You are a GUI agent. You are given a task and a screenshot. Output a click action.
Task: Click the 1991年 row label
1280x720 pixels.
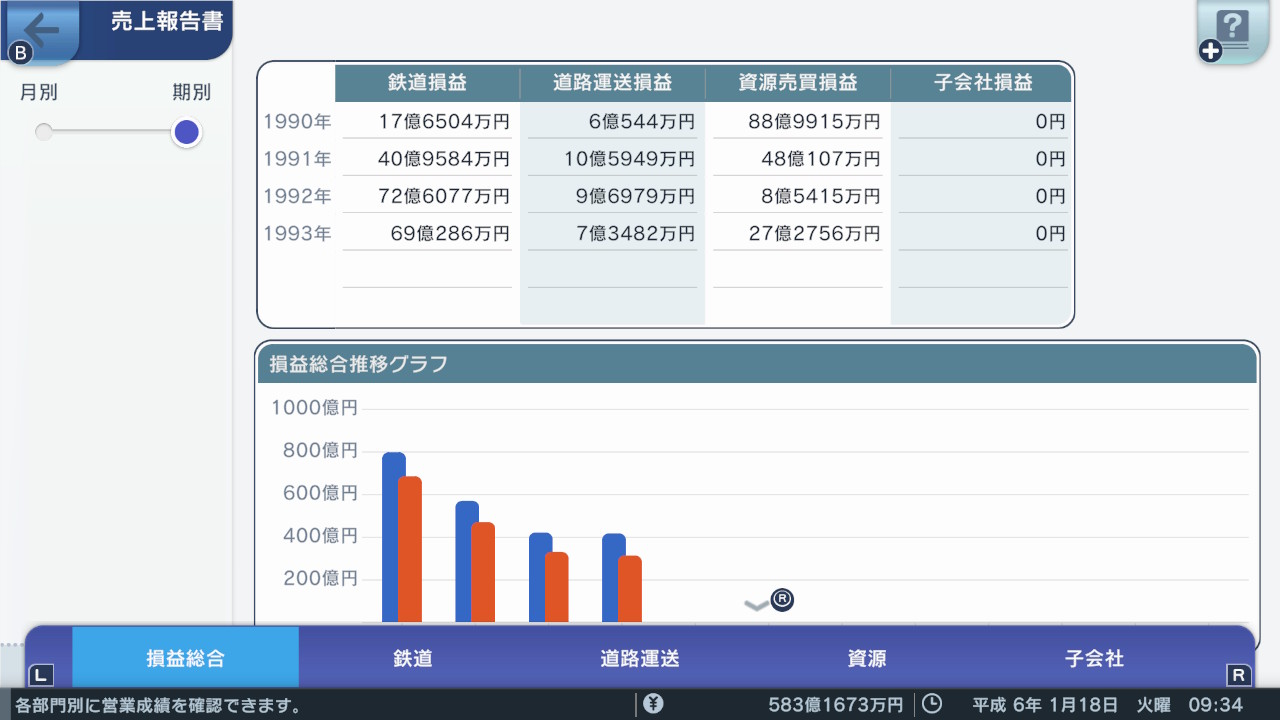[297, 159]
